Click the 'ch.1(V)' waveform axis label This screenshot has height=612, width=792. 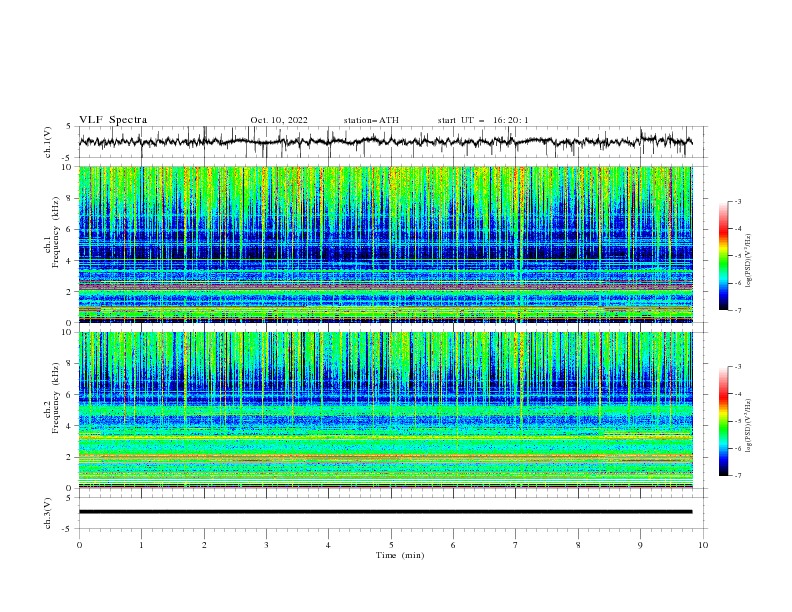(48, 142)
